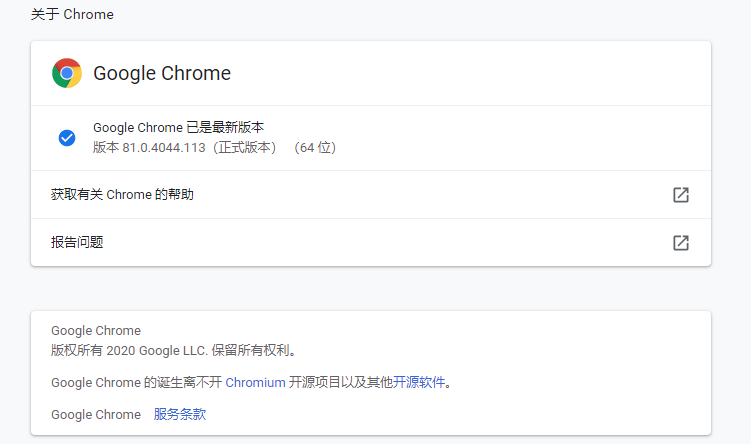The height and width of the screenshot is (444, 751).
Task: Click Google Chrome label above copyright line
Action: tap(96, 330)
